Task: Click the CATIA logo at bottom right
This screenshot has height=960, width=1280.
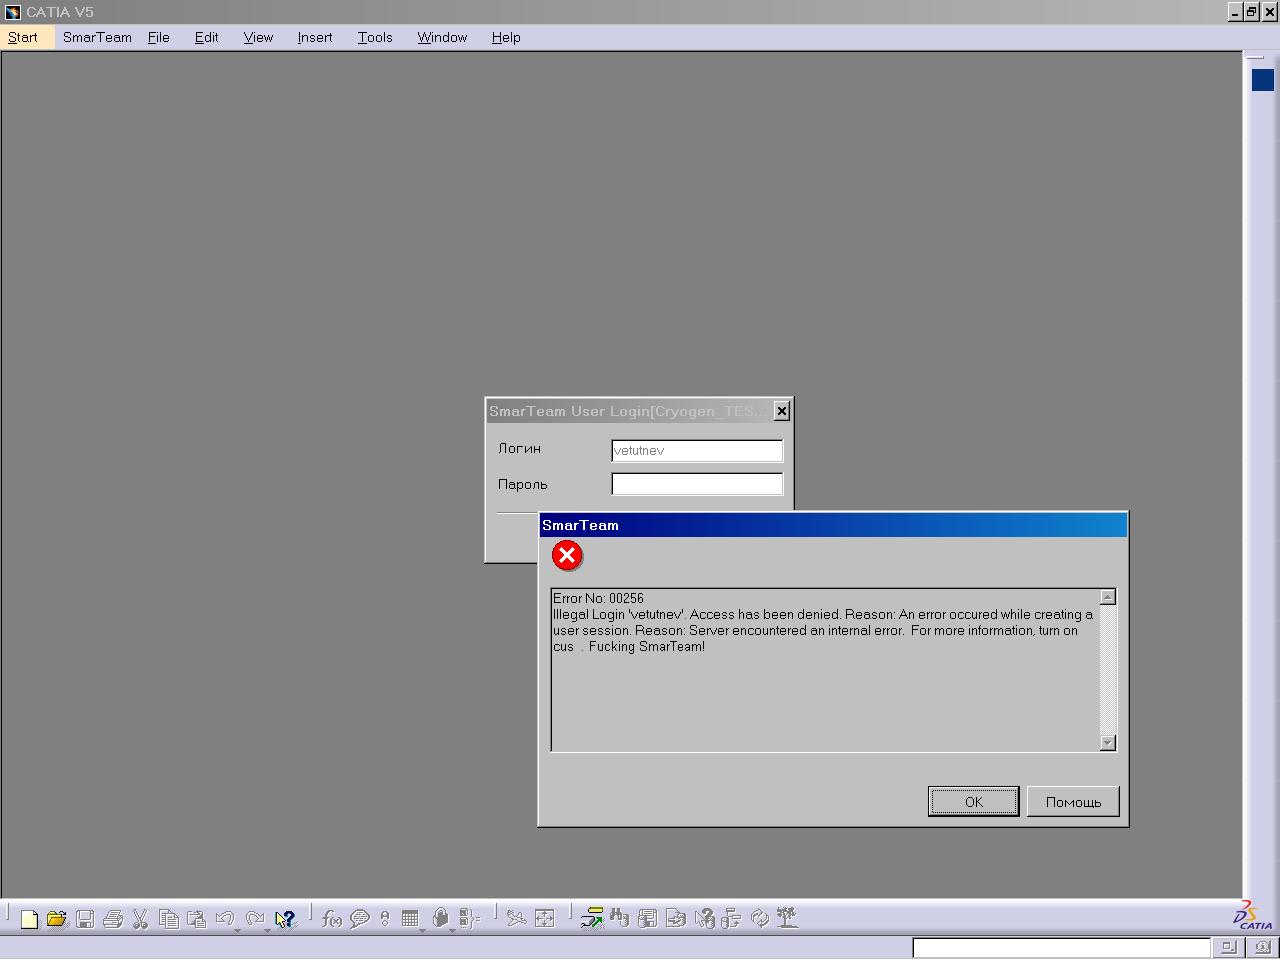Action: (x=1254, y=915)
